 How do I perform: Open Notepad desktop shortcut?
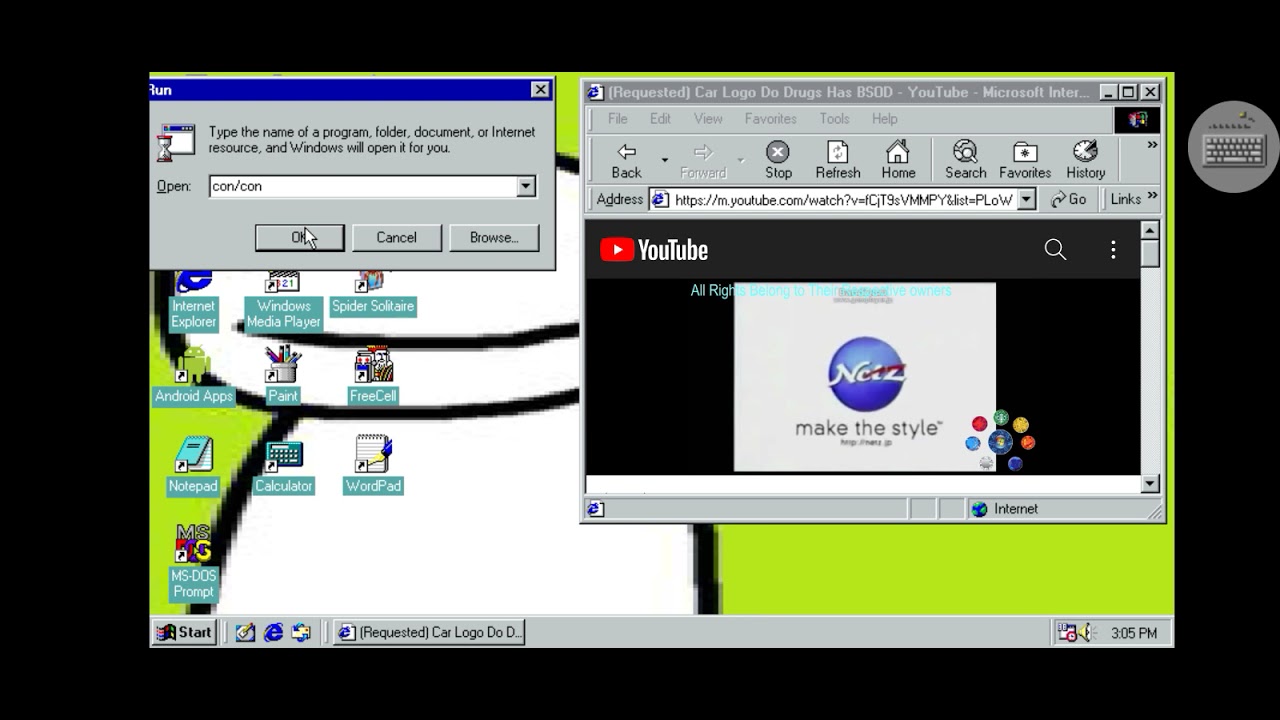click(193, 465)
